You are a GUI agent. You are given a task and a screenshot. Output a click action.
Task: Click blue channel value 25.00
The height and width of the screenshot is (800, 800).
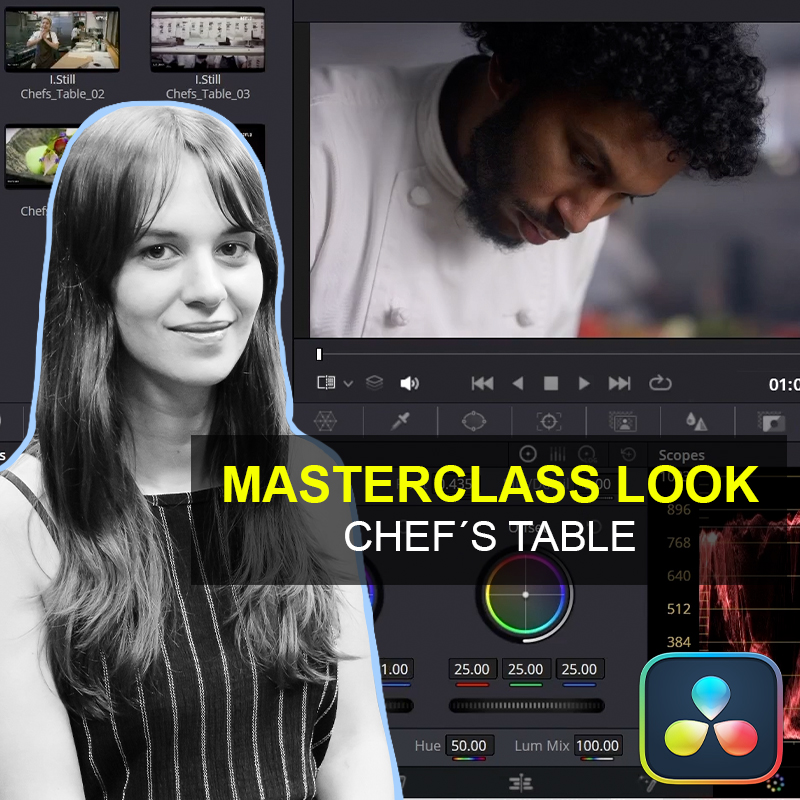coord(580,669)
